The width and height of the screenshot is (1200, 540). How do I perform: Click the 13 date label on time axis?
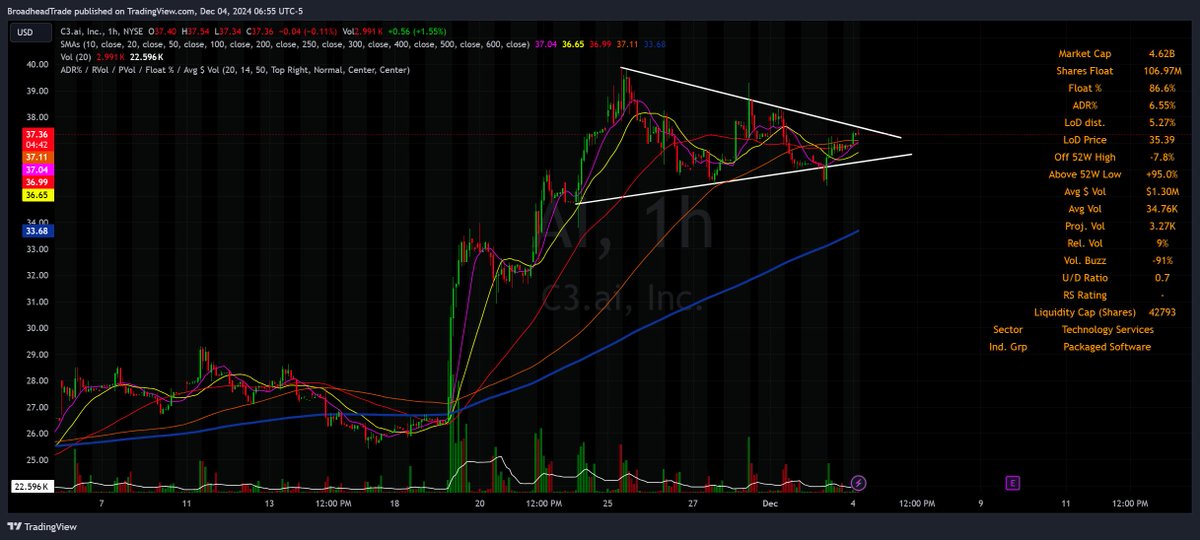(269, 505)
